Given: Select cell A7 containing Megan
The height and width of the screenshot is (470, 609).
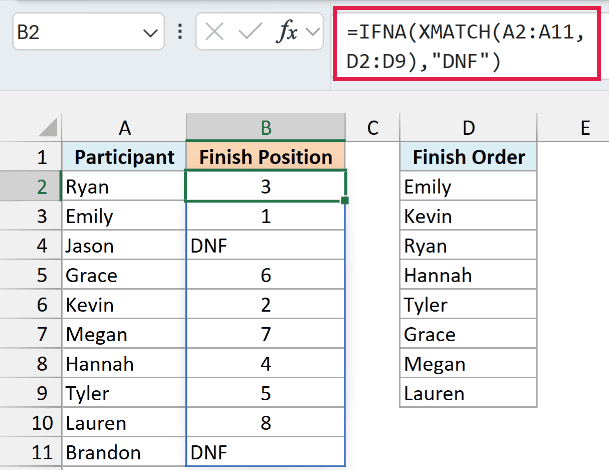Looking at the screenshot, I should [124, 334].
